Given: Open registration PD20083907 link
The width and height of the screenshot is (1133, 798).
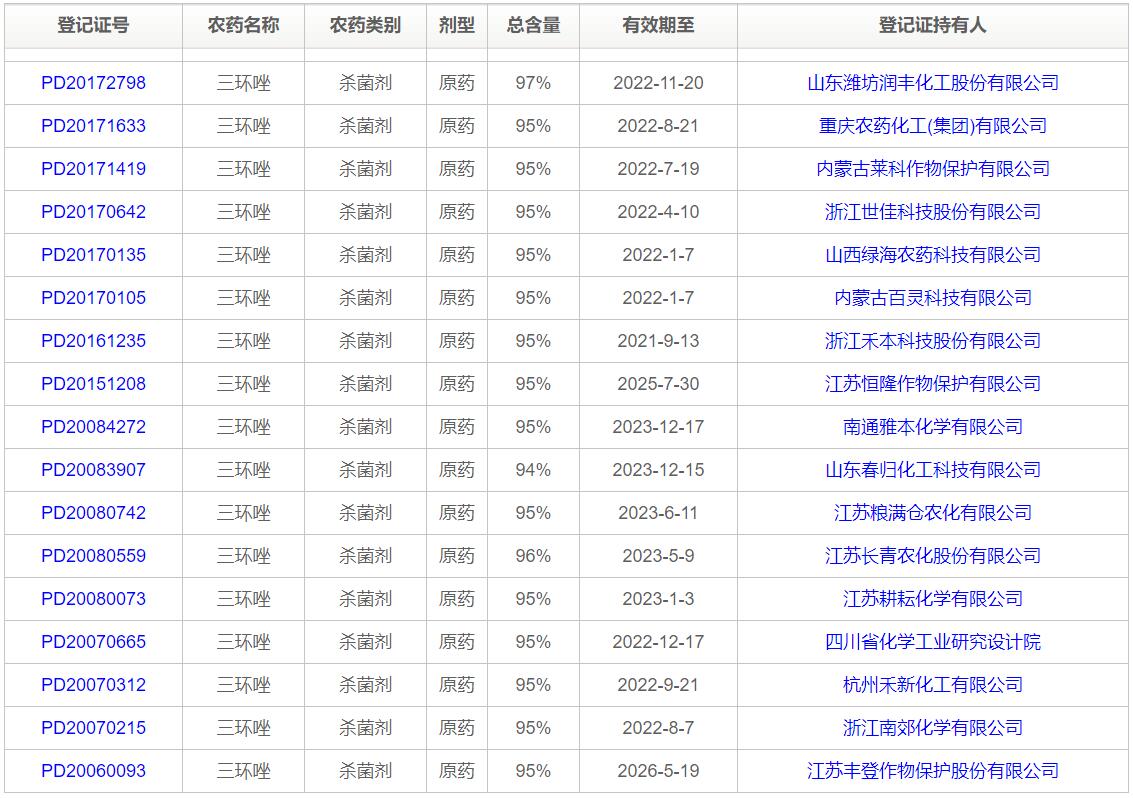Looking at the screenshot, I should tap(93, 470).
